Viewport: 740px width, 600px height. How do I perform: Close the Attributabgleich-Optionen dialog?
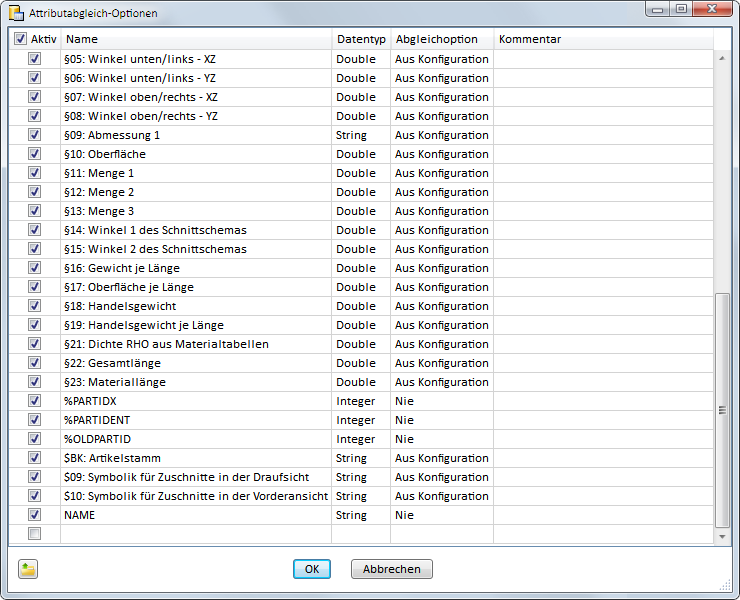click(x=712, y=9)
